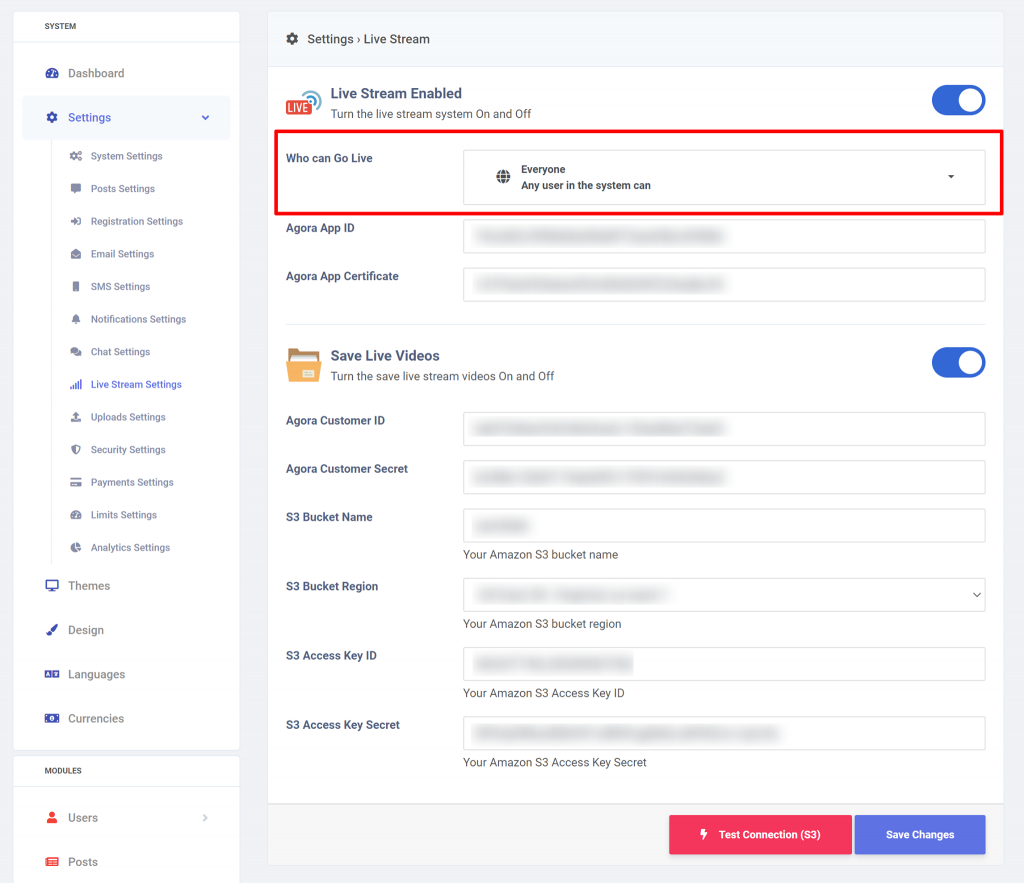
Task: Select Notifications Settings text in submenu
Action: pos(138,319)
